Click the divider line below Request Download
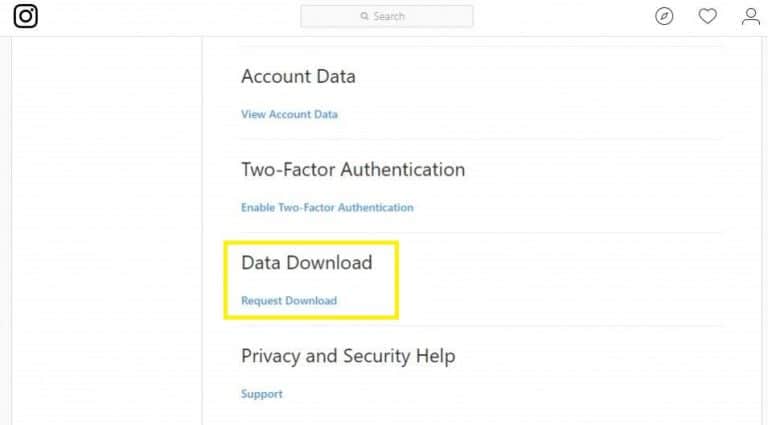The image size is (768, 425). (481, 326)
